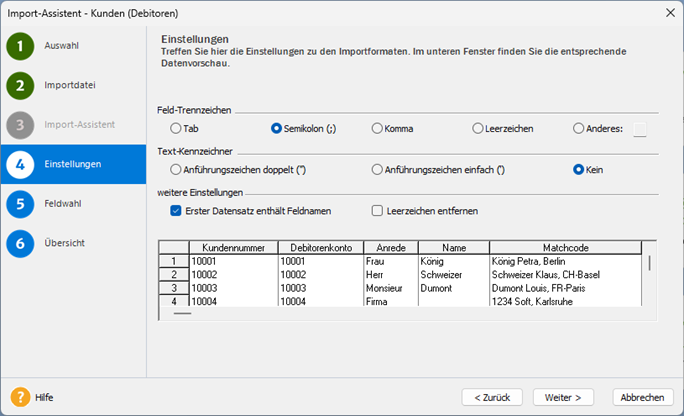
Task: Click the step 4 Einstellungen circle icon
Action: point(20,165)
